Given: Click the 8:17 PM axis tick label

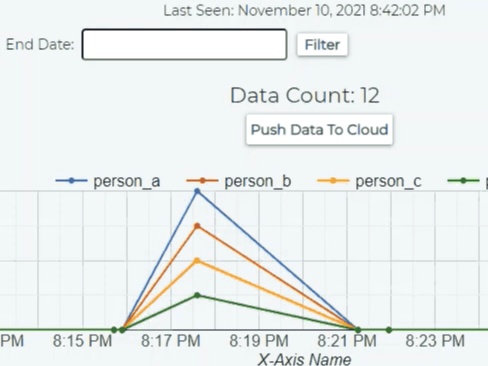Looking at the screenshot, I should click(171, 341).
